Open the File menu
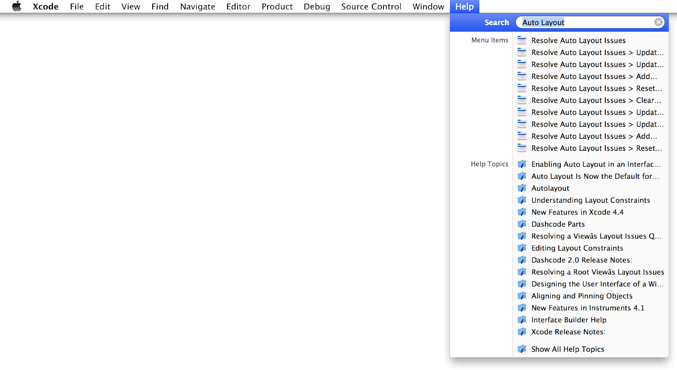Image resolution: width=677 pixels, height=370 pixels. (76, 6)
